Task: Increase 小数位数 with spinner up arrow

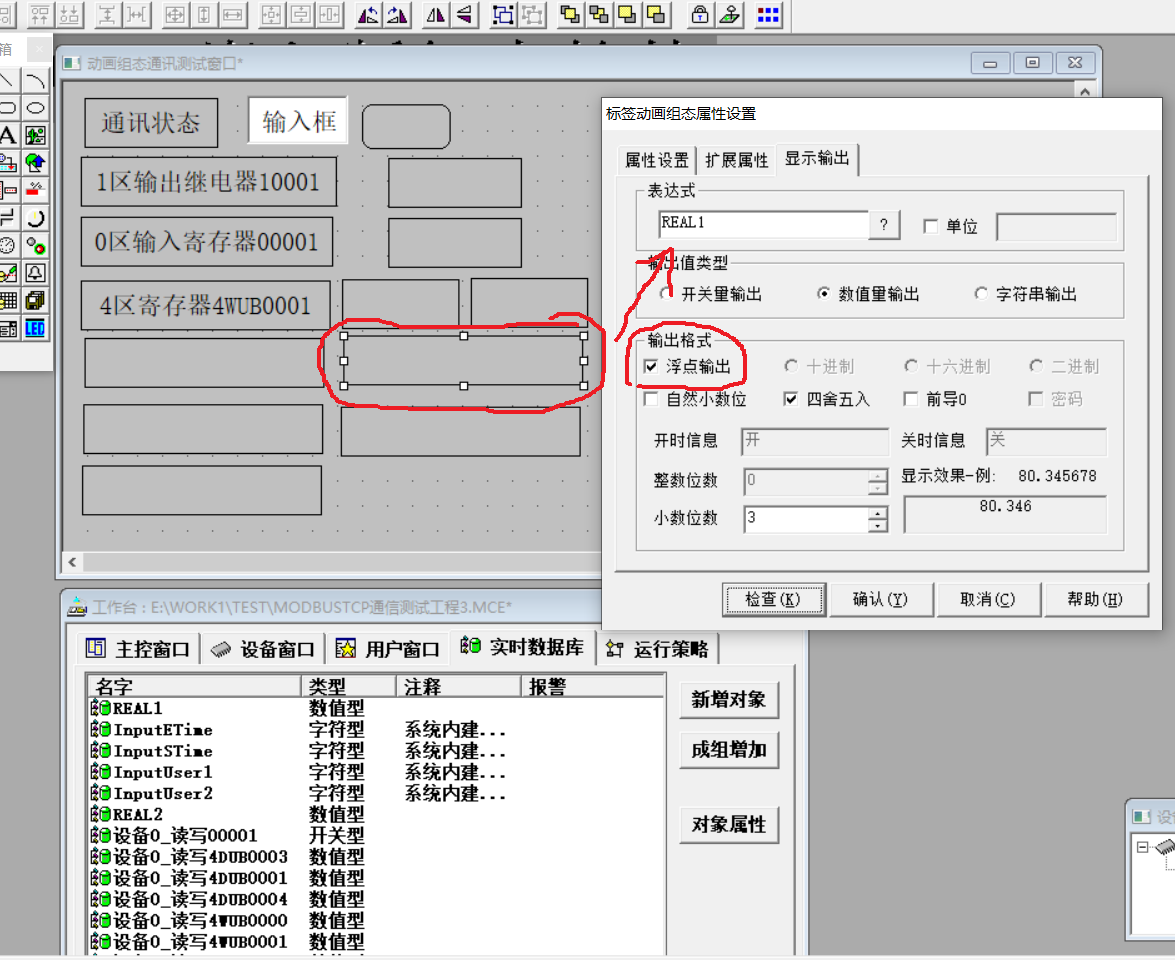Action: click(877, 513)
